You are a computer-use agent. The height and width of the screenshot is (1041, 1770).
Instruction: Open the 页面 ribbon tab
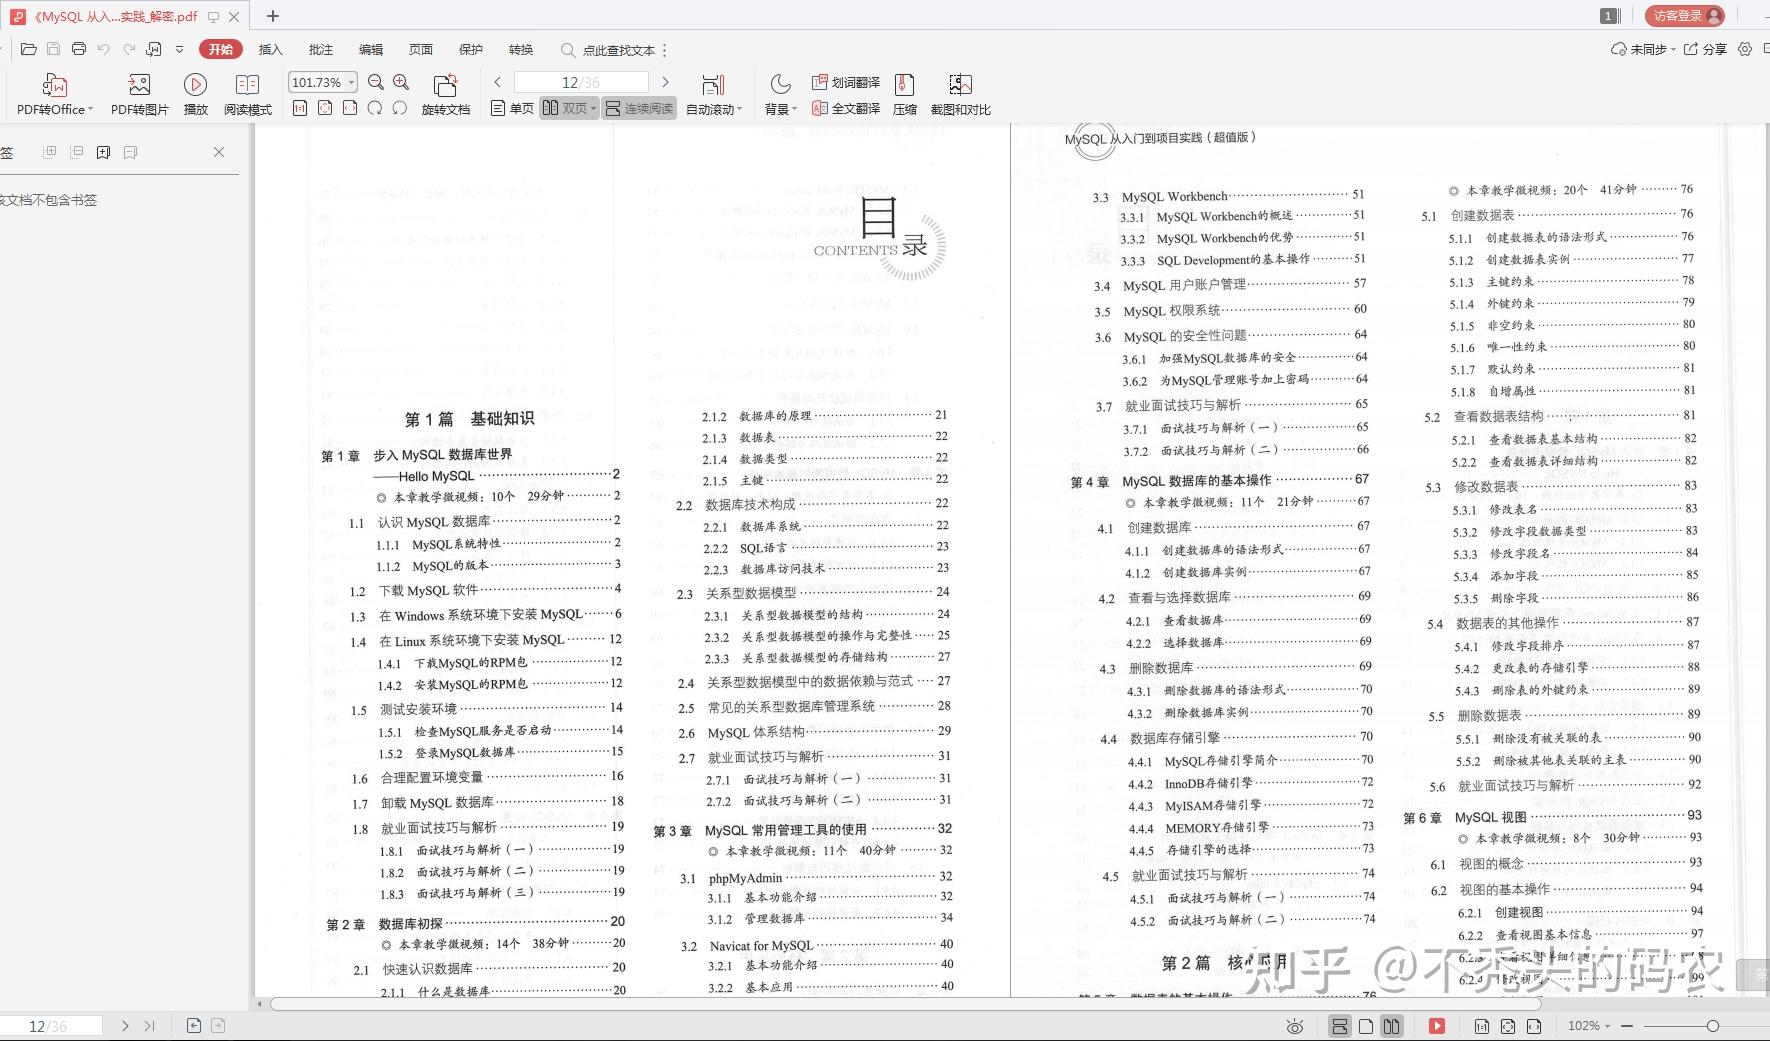420,49
